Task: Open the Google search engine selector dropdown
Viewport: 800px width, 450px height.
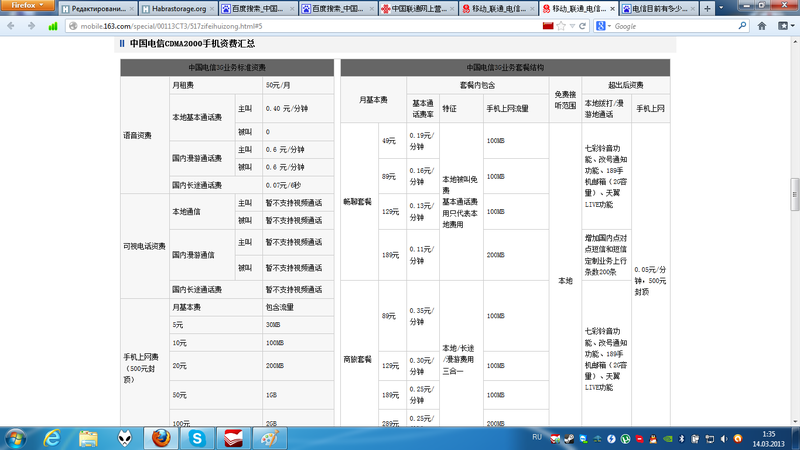Action: pos(603,26)
